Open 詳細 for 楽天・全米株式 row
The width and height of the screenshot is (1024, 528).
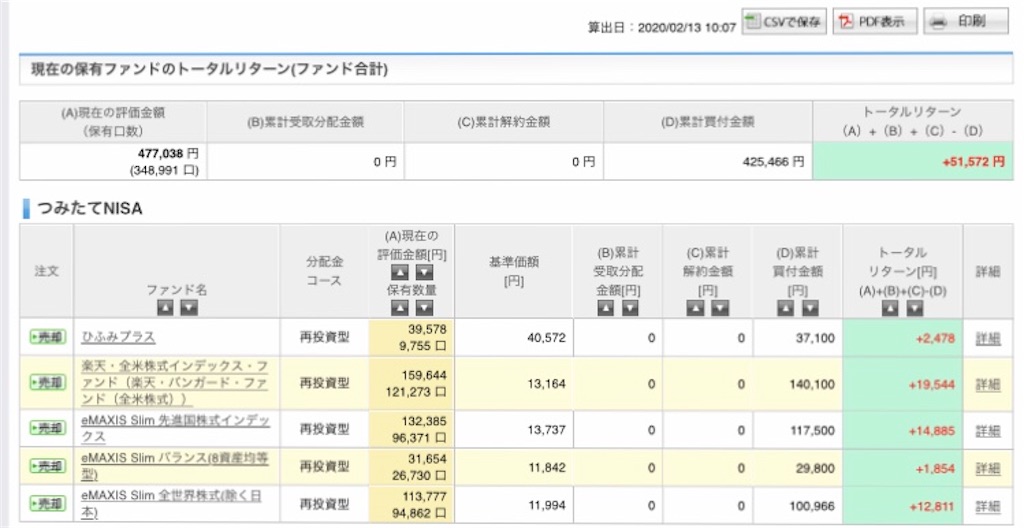click(x=987, y=384)
